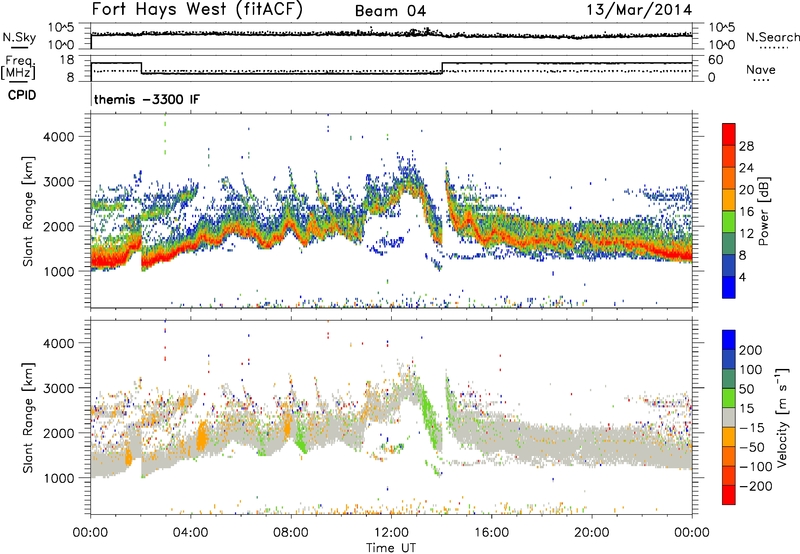The width and height of the screenshot is (800, 554).
Task: Click the '-15' tick on Velocity colorbar
Action: click(x=752, y=428)
